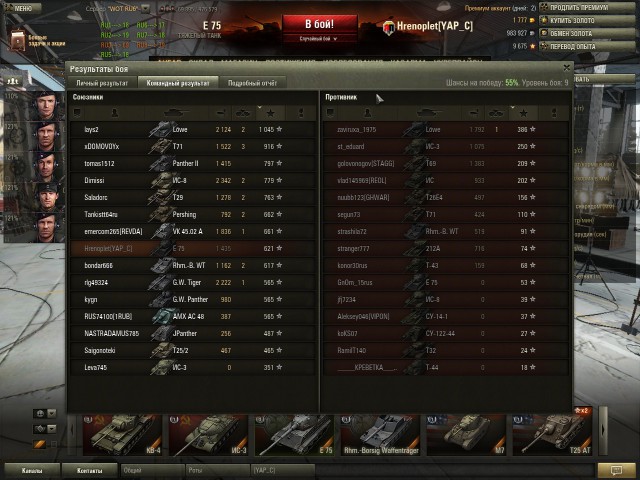Select ally player tomas1512
The width and height of the screenshot is (640, 480).
[x=192, y=163]
